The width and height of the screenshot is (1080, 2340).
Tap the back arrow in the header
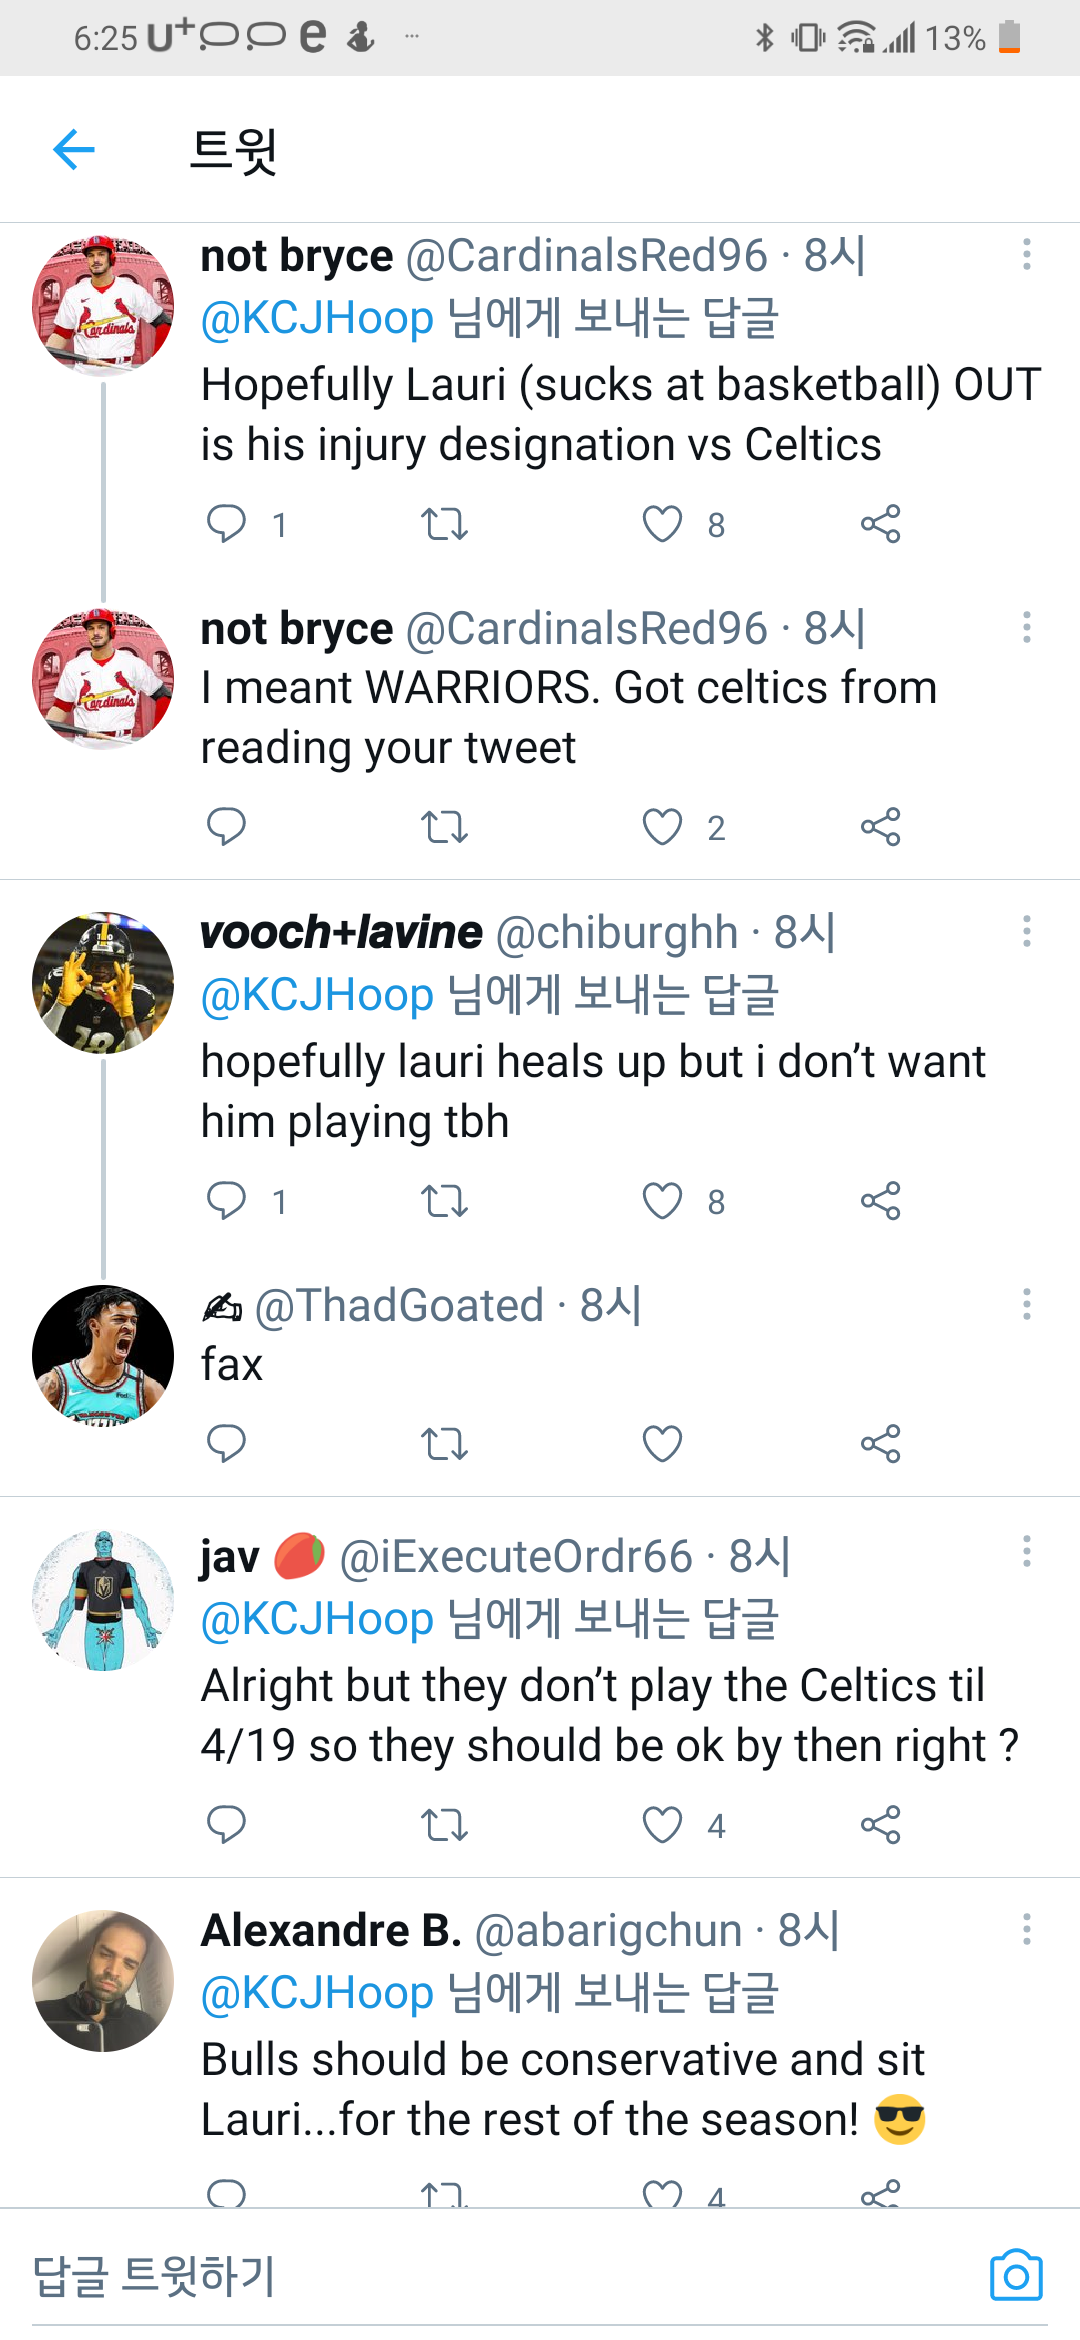point(74,150)
